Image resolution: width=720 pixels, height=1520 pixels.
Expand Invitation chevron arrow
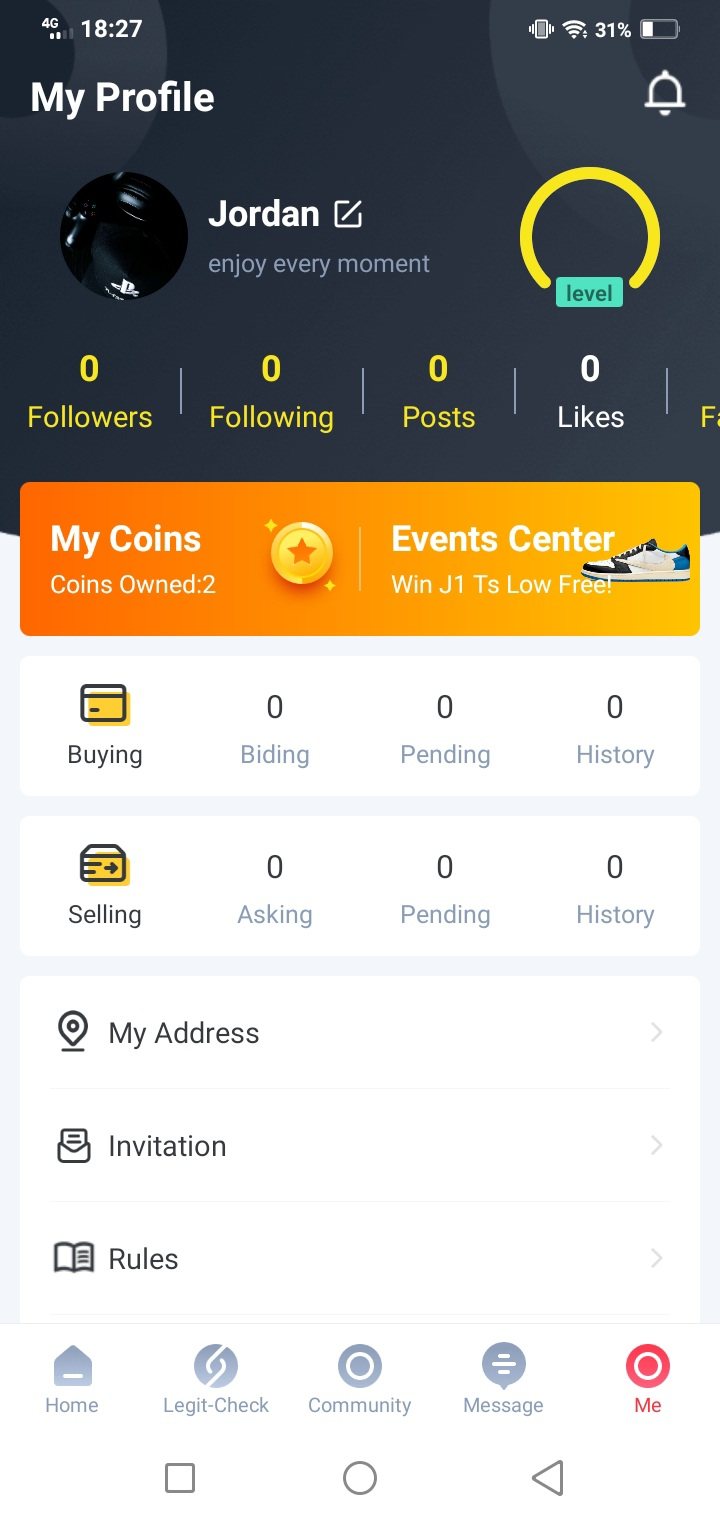[x=656, y=1145]
